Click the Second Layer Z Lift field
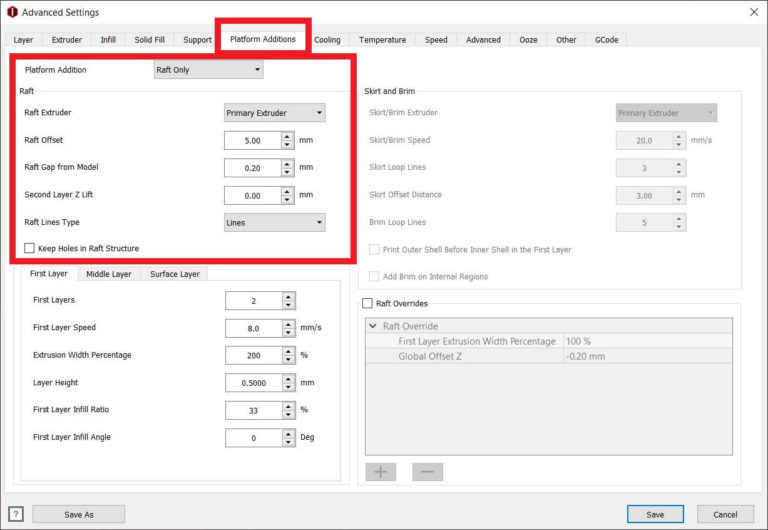 coord(252,196)
